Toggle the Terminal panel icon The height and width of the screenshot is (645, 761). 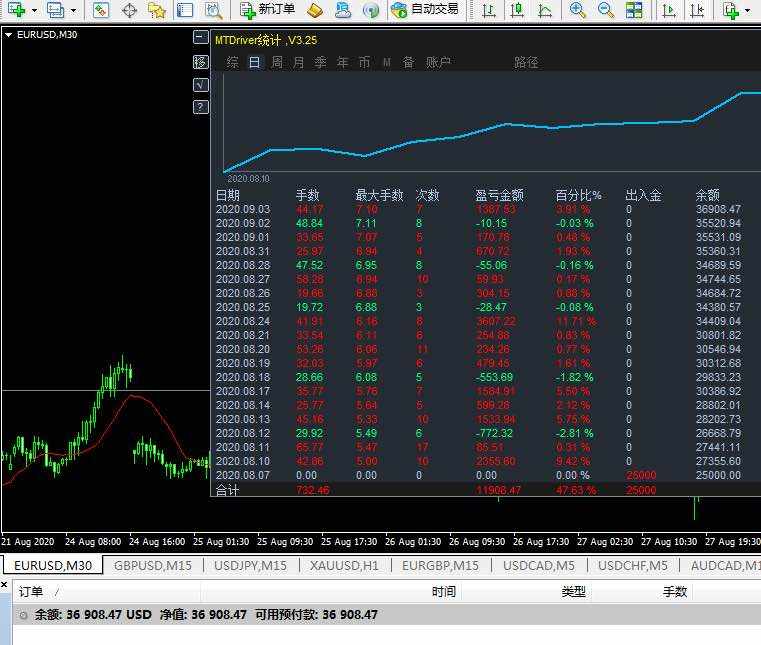[185, 10]
